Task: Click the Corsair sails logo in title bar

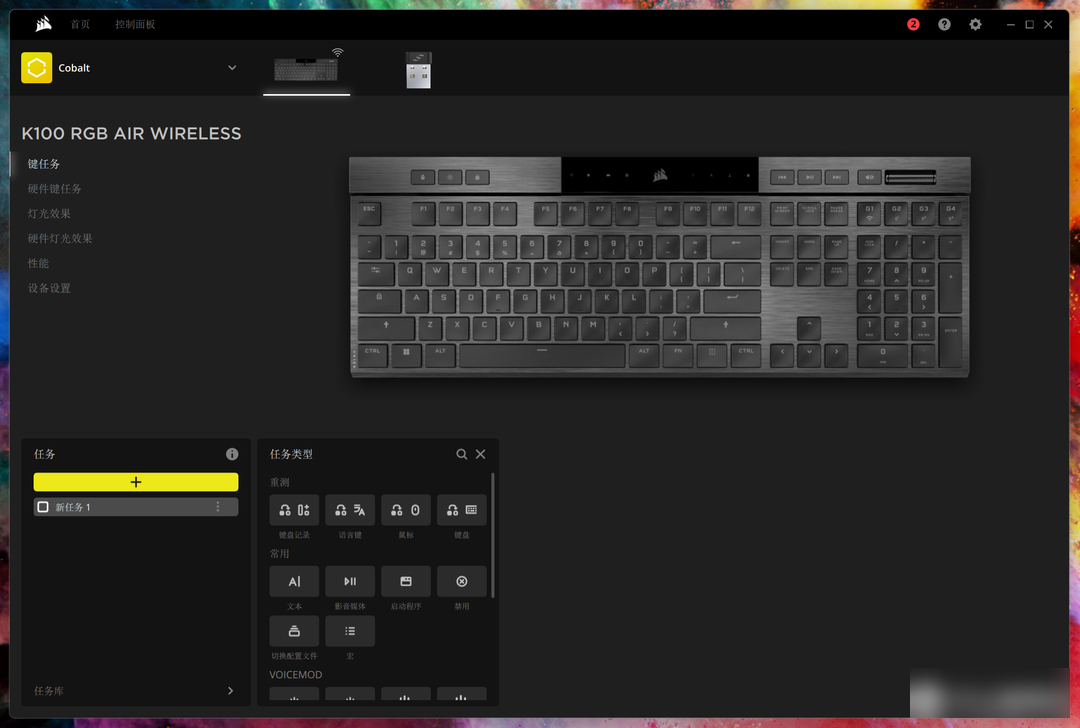Action: (x=43, y=24)
